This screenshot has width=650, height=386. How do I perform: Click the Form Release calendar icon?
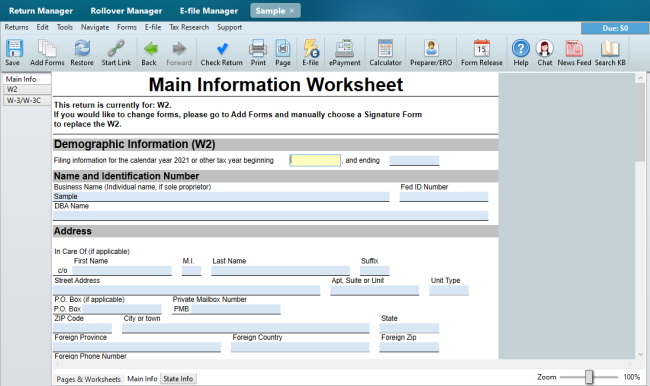482,49
